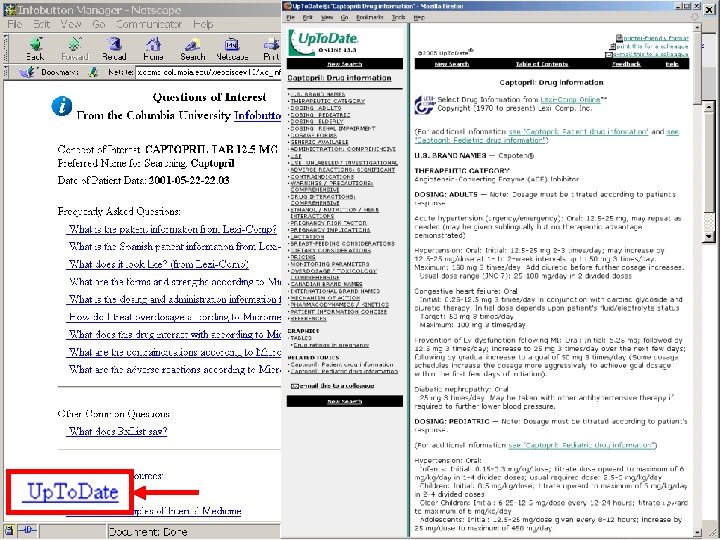Jump to Pregnancy Risk Factor section
This screenshot has width=720, height=540.
coord(328,223)
